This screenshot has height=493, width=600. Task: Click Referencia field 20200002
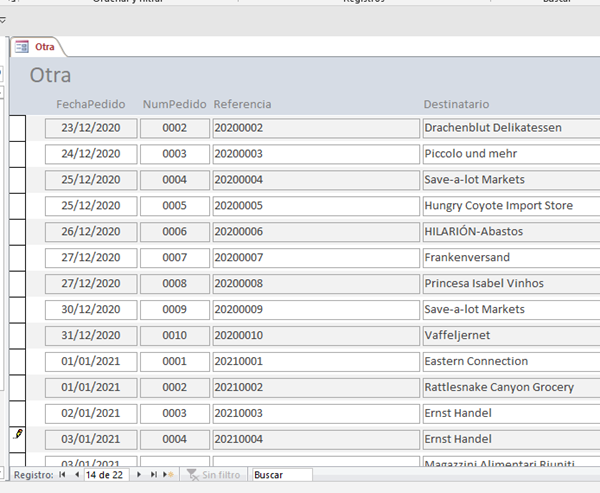(x=316, y=128)
